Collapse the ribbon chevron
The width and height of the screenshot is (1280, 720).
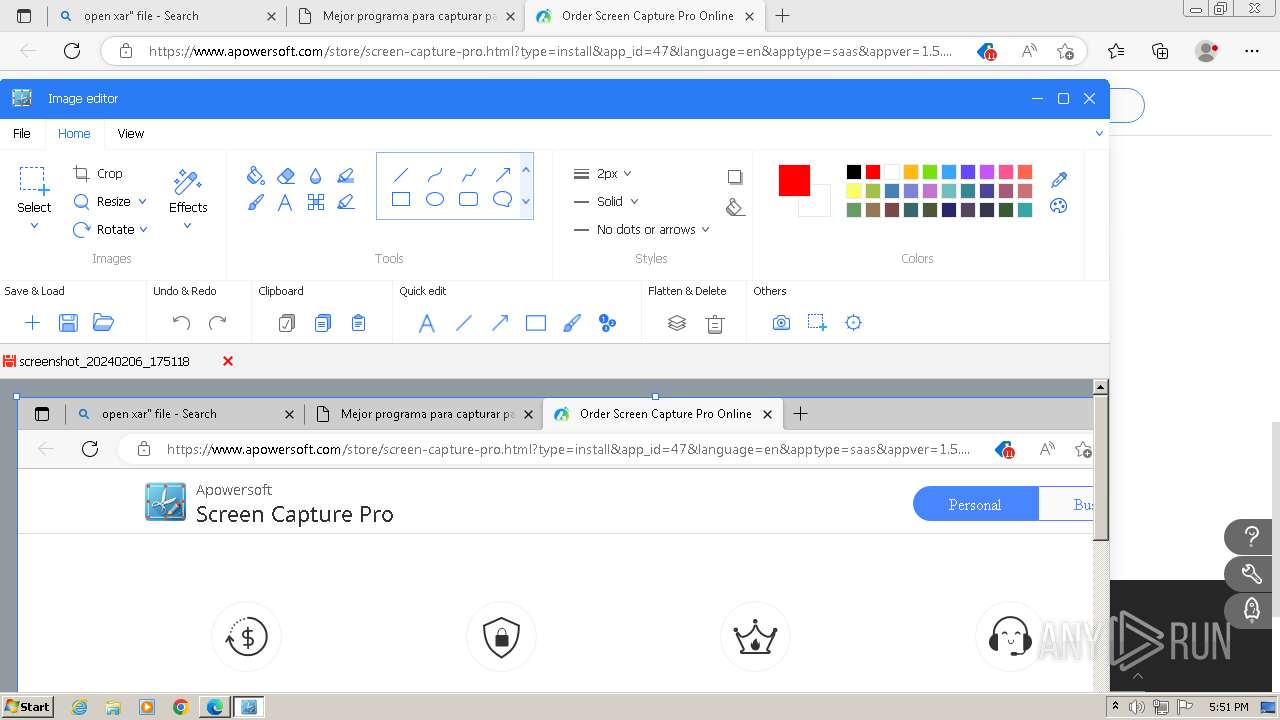click(1099, 133)
